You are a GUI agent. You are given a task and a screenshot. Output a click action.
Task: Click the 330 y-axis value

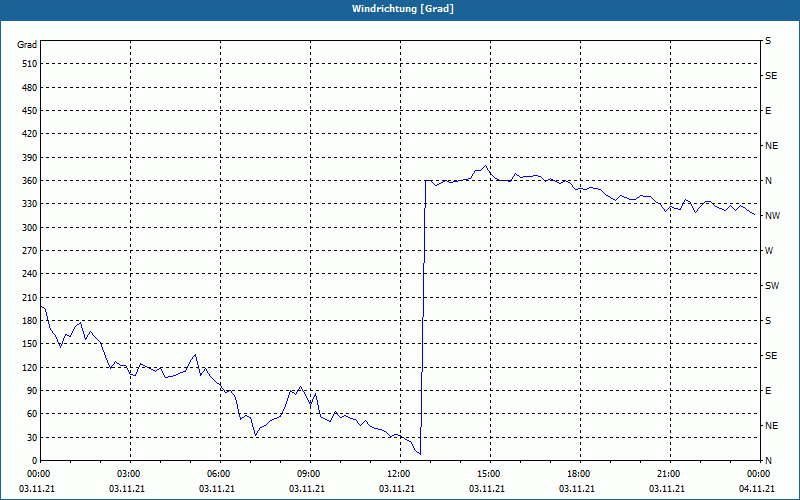click(30, 204)
